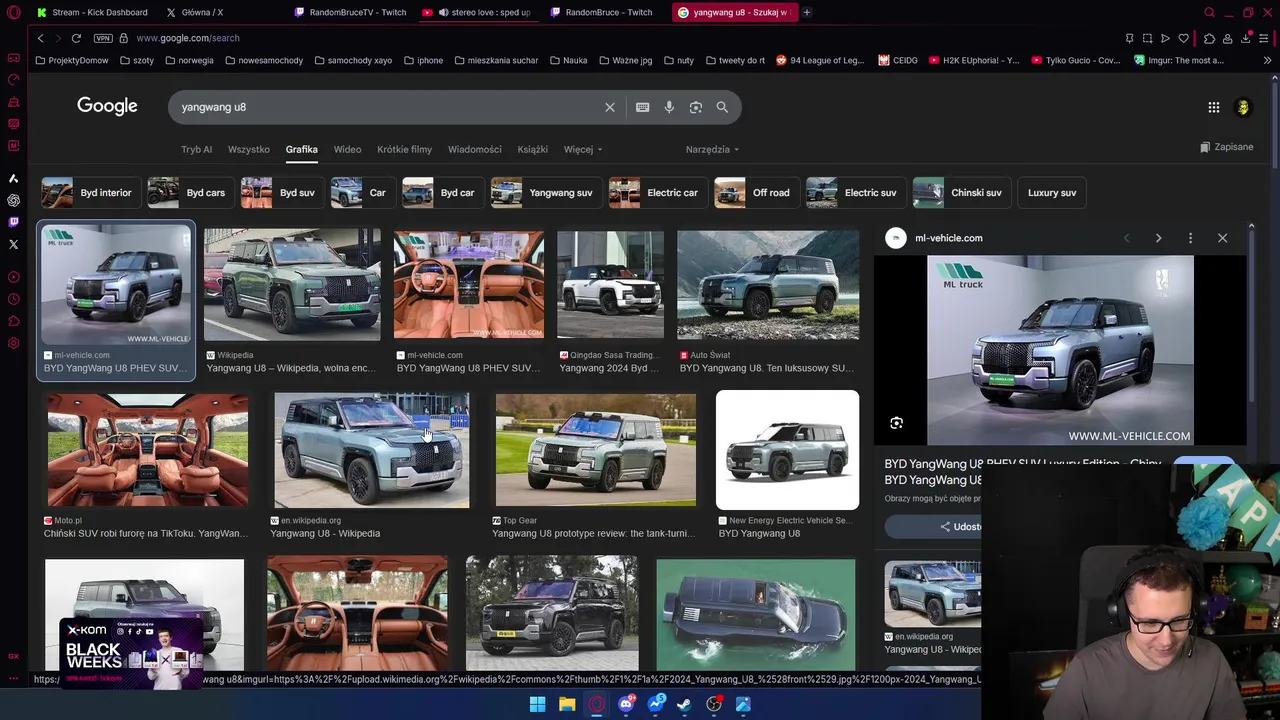Filter images by Chinski suv chip
1280x720 pixels.
click(x=960, y=192)
